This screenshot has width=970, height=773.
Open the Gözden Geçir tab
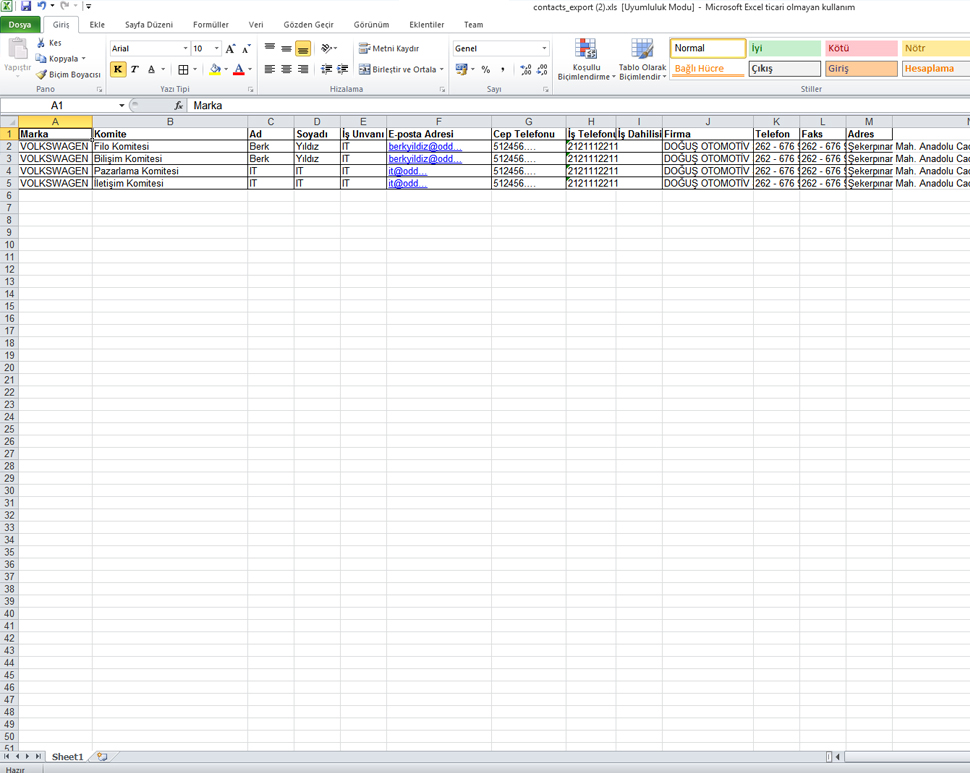point(308,25)
